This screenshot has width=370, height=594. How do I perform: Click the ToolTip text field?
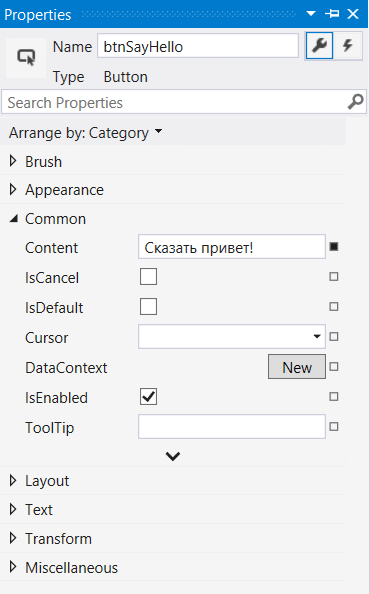(x=232, y=427)
